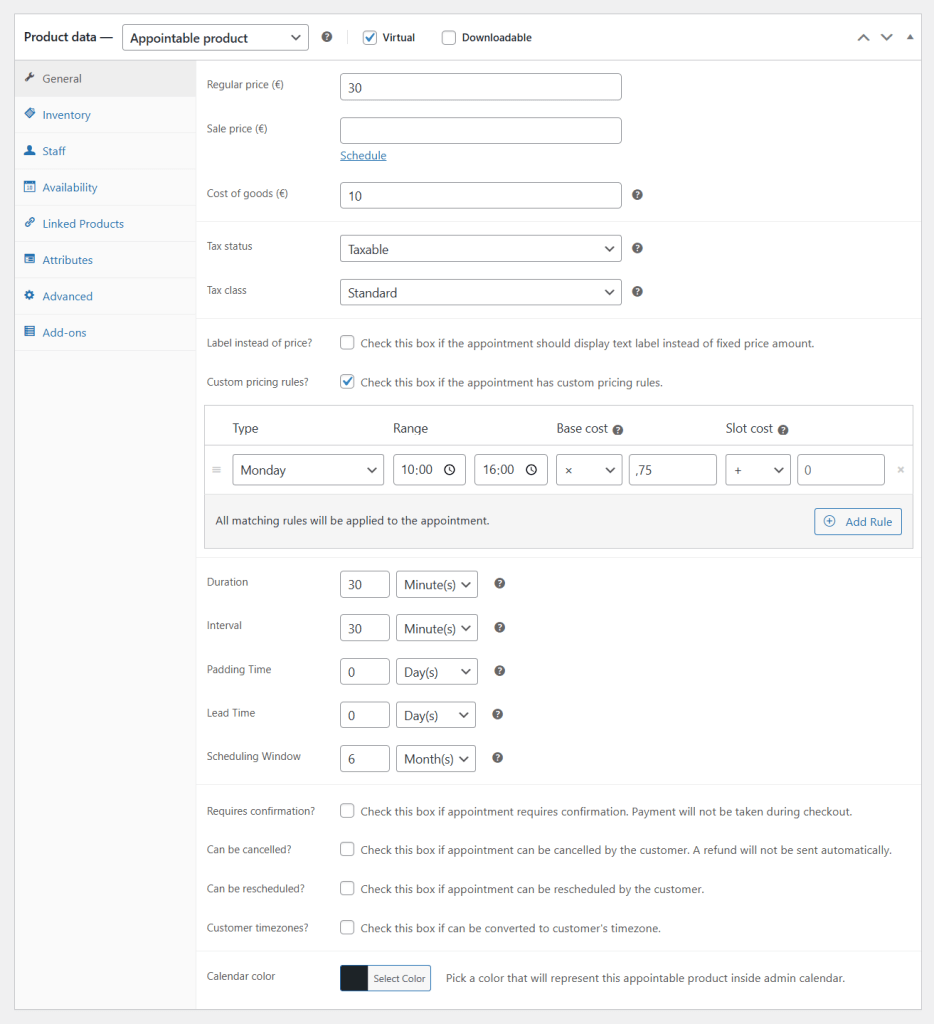Screen dimensions: 934x1024
Task: Remove the Monday pricing rule with X icon
Action: point(900,470)
